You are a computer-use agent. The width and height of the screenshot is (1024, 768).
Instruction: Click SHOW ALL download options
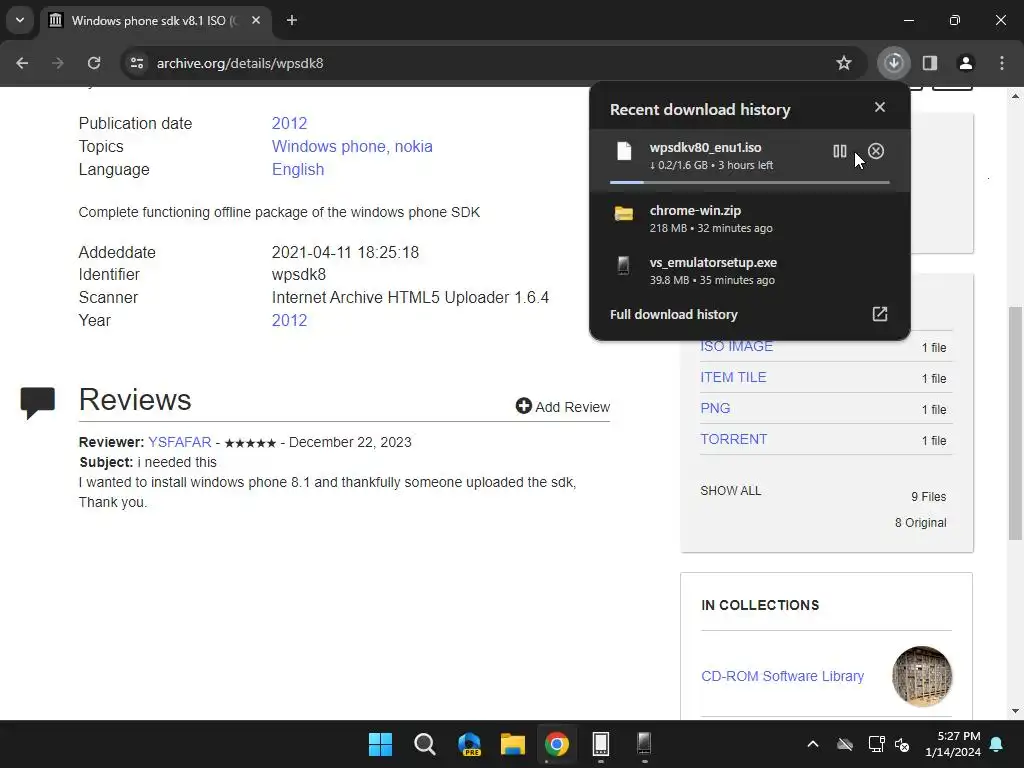click(x=731, y=490)
